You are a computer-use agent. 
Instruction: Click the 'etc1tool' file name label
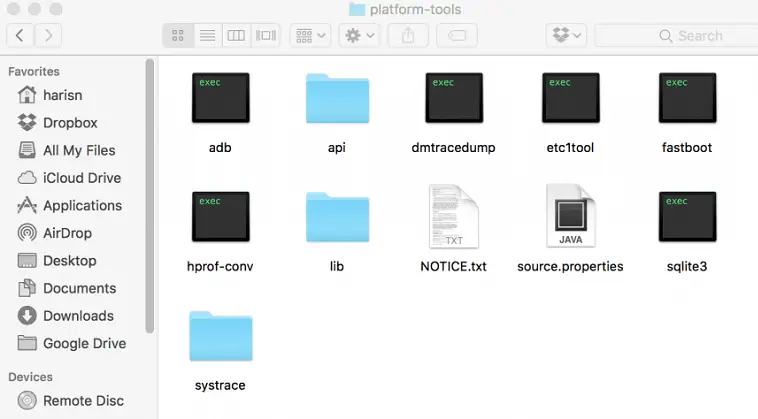[x=570, y=147]
